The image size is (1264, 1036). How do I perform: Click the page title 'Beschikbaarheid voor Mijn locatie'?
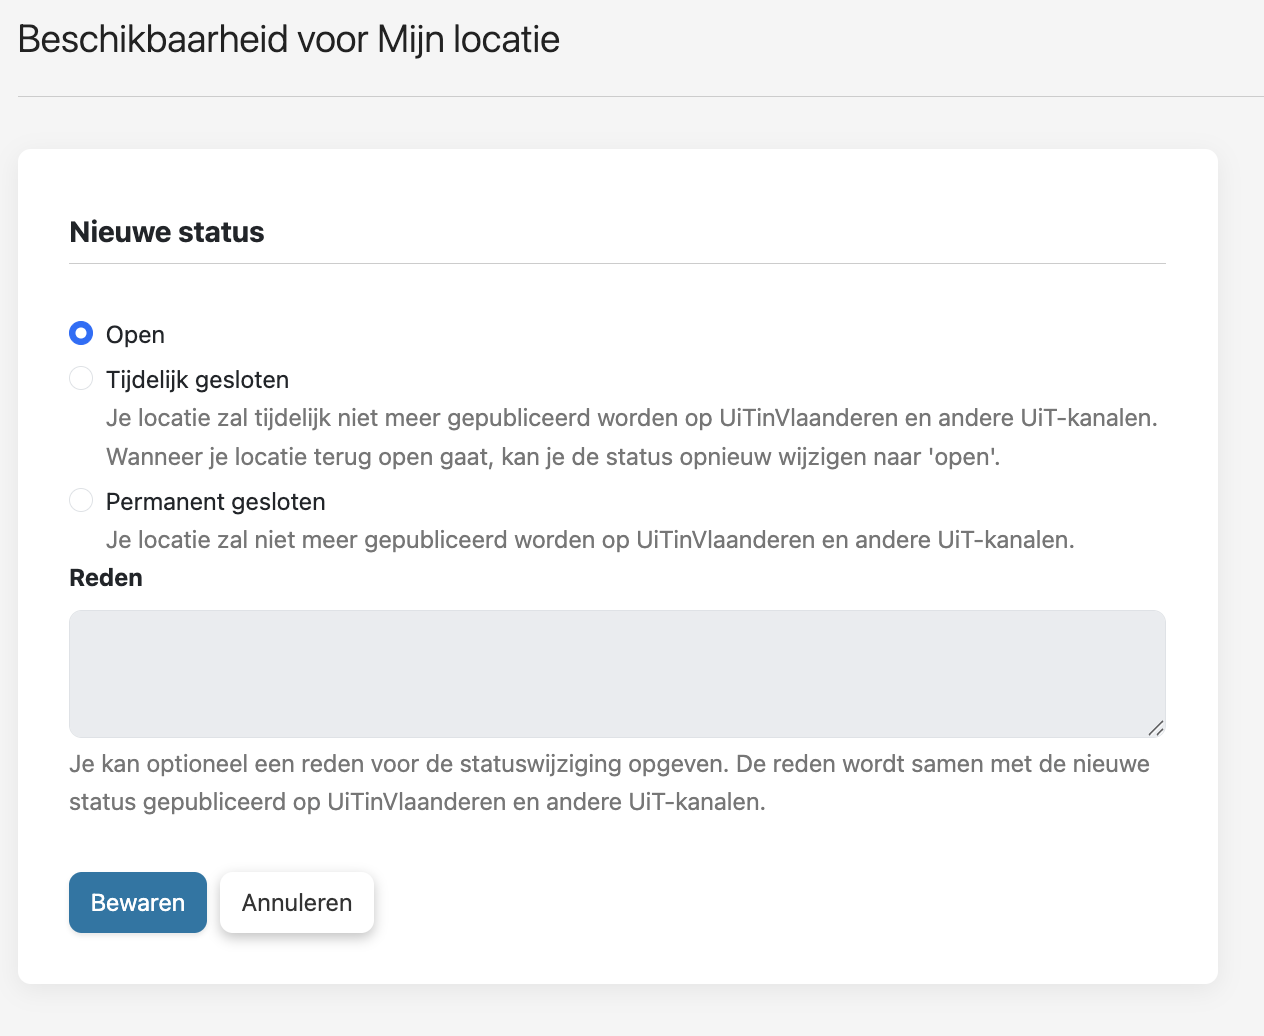(x=288, y=40)
